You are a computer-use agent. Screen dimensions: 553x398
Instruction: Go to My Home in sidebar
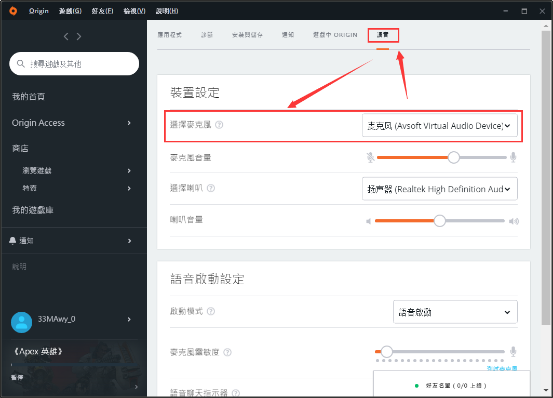(29, 97)
